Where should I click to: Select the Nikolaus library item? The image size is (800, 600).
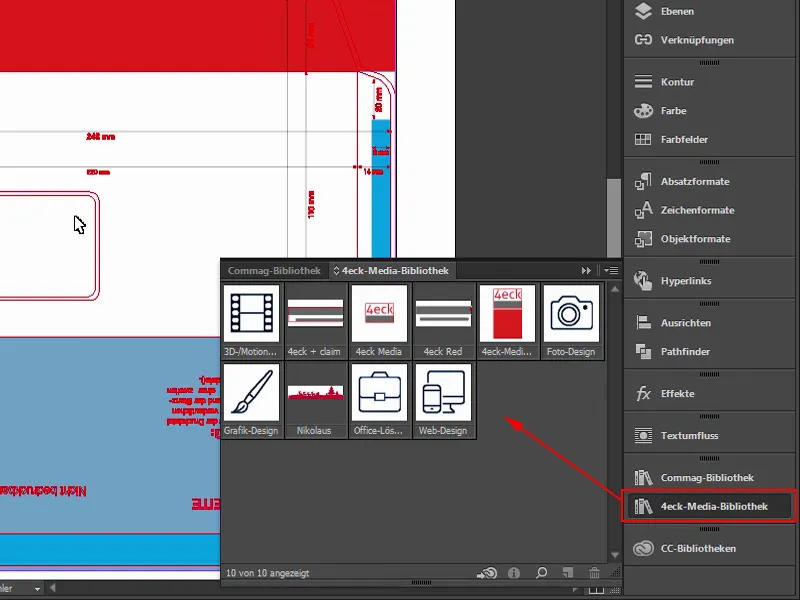point(315,401)
